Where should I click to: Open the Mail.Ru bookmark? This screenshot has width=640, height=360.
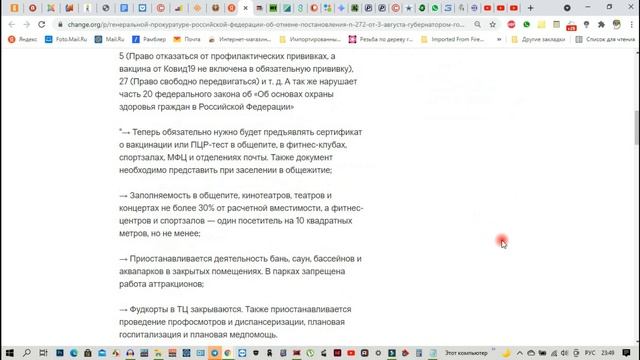pyautogui.click(x=109, y=39)
